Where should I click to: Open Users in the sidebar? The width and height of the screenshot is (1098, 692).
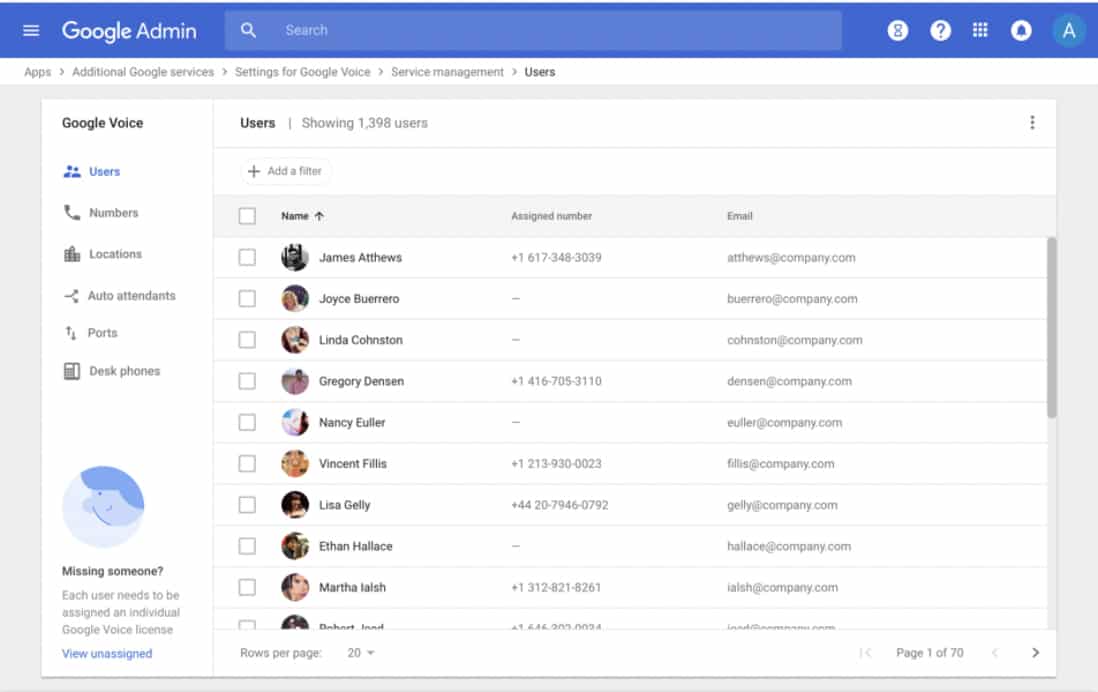click(x=92, y=172)
